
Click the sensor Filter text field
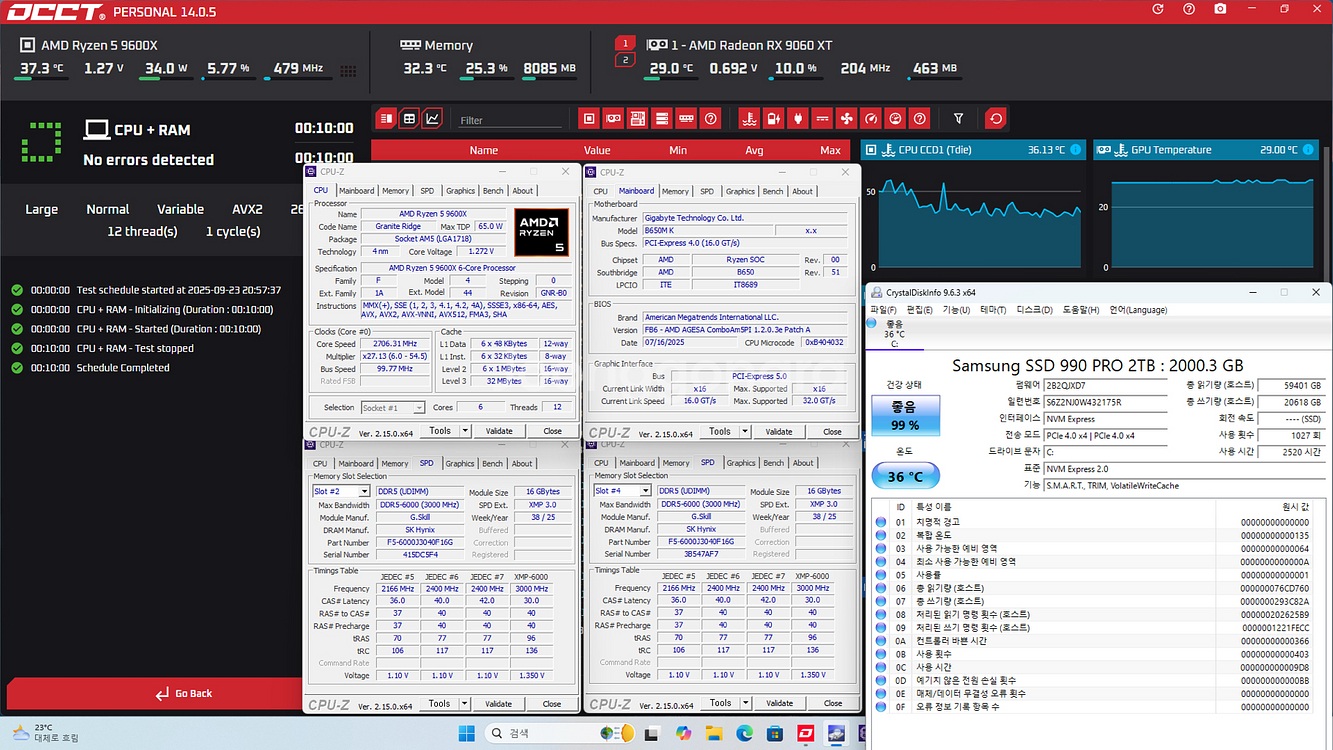coord(510,120)
